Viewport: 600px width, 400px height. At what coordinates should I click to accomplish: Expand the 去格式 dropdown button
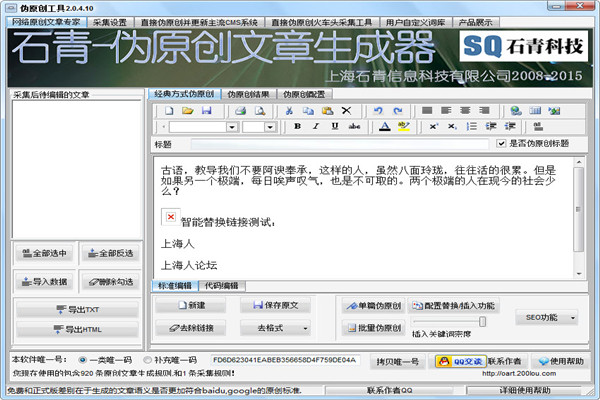(x=305, y=327)
